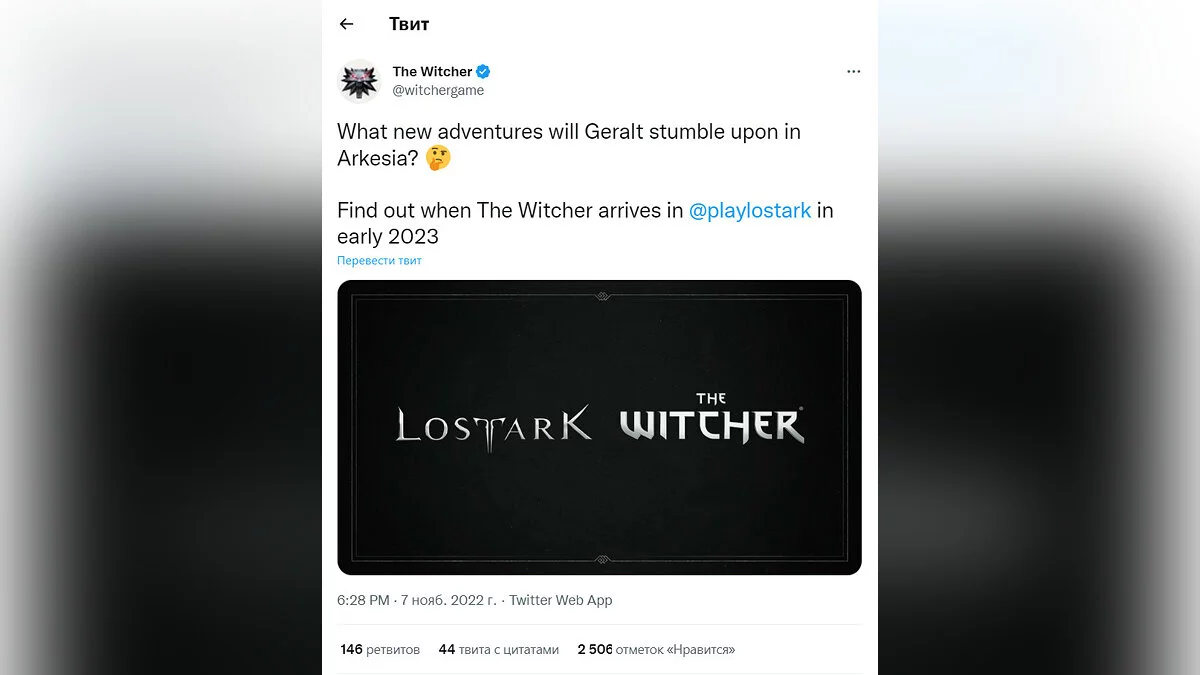Viewport: 1200px width, 675px height.
Task: Open the tweet image's ornate top border
Action: pos(599,296)
